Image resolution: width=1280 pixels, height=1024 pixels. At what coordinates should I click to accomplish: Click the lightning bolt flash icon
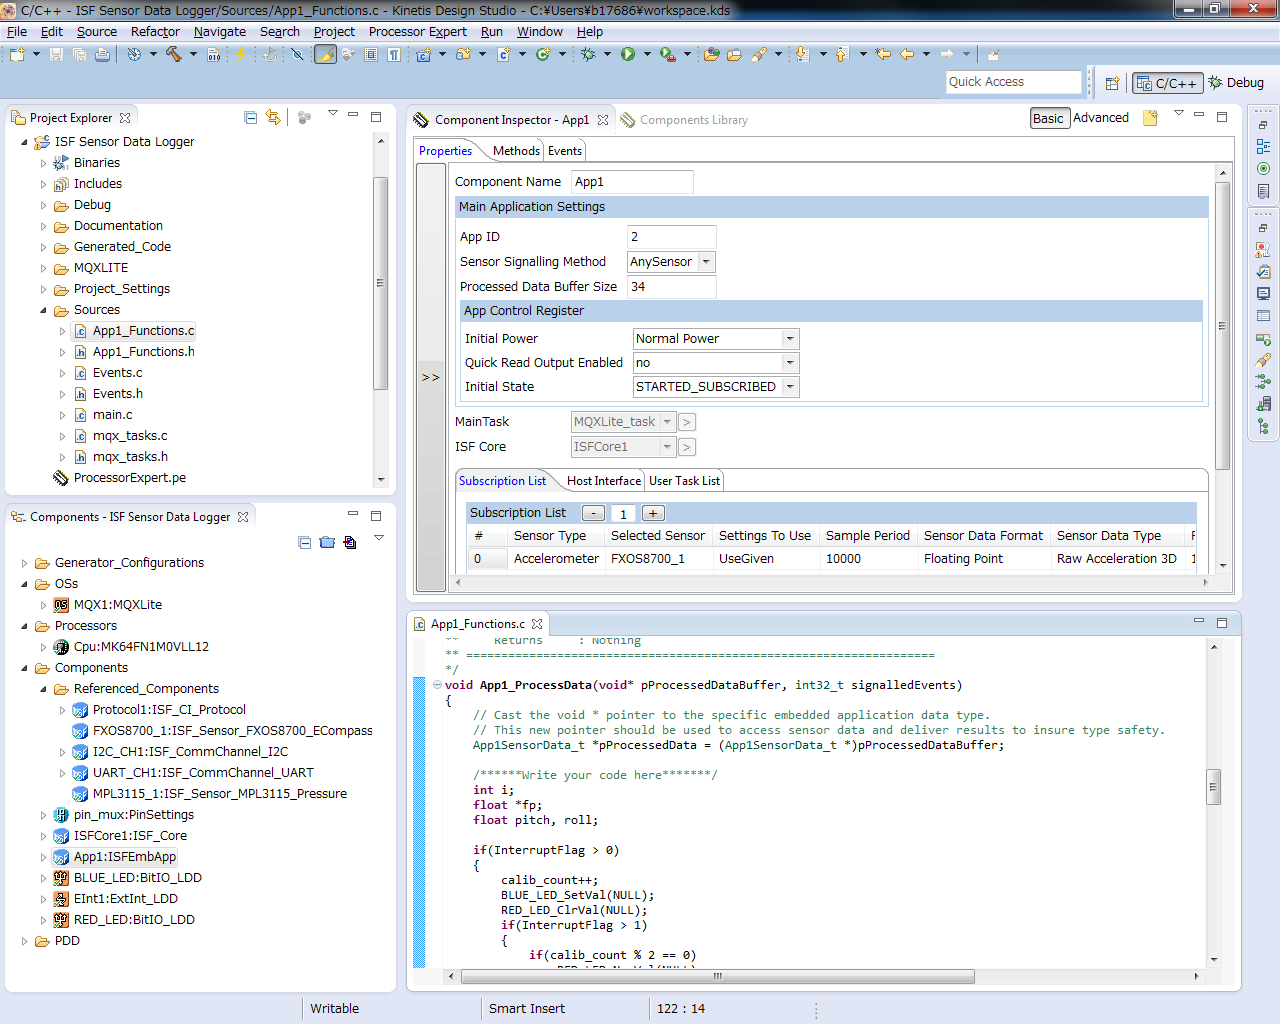240,54
